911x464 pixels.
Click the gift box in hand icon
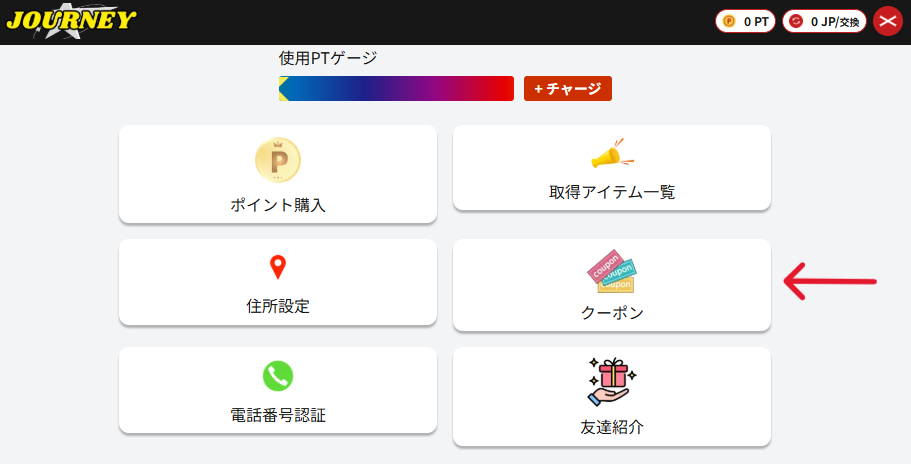coord(612,382)
